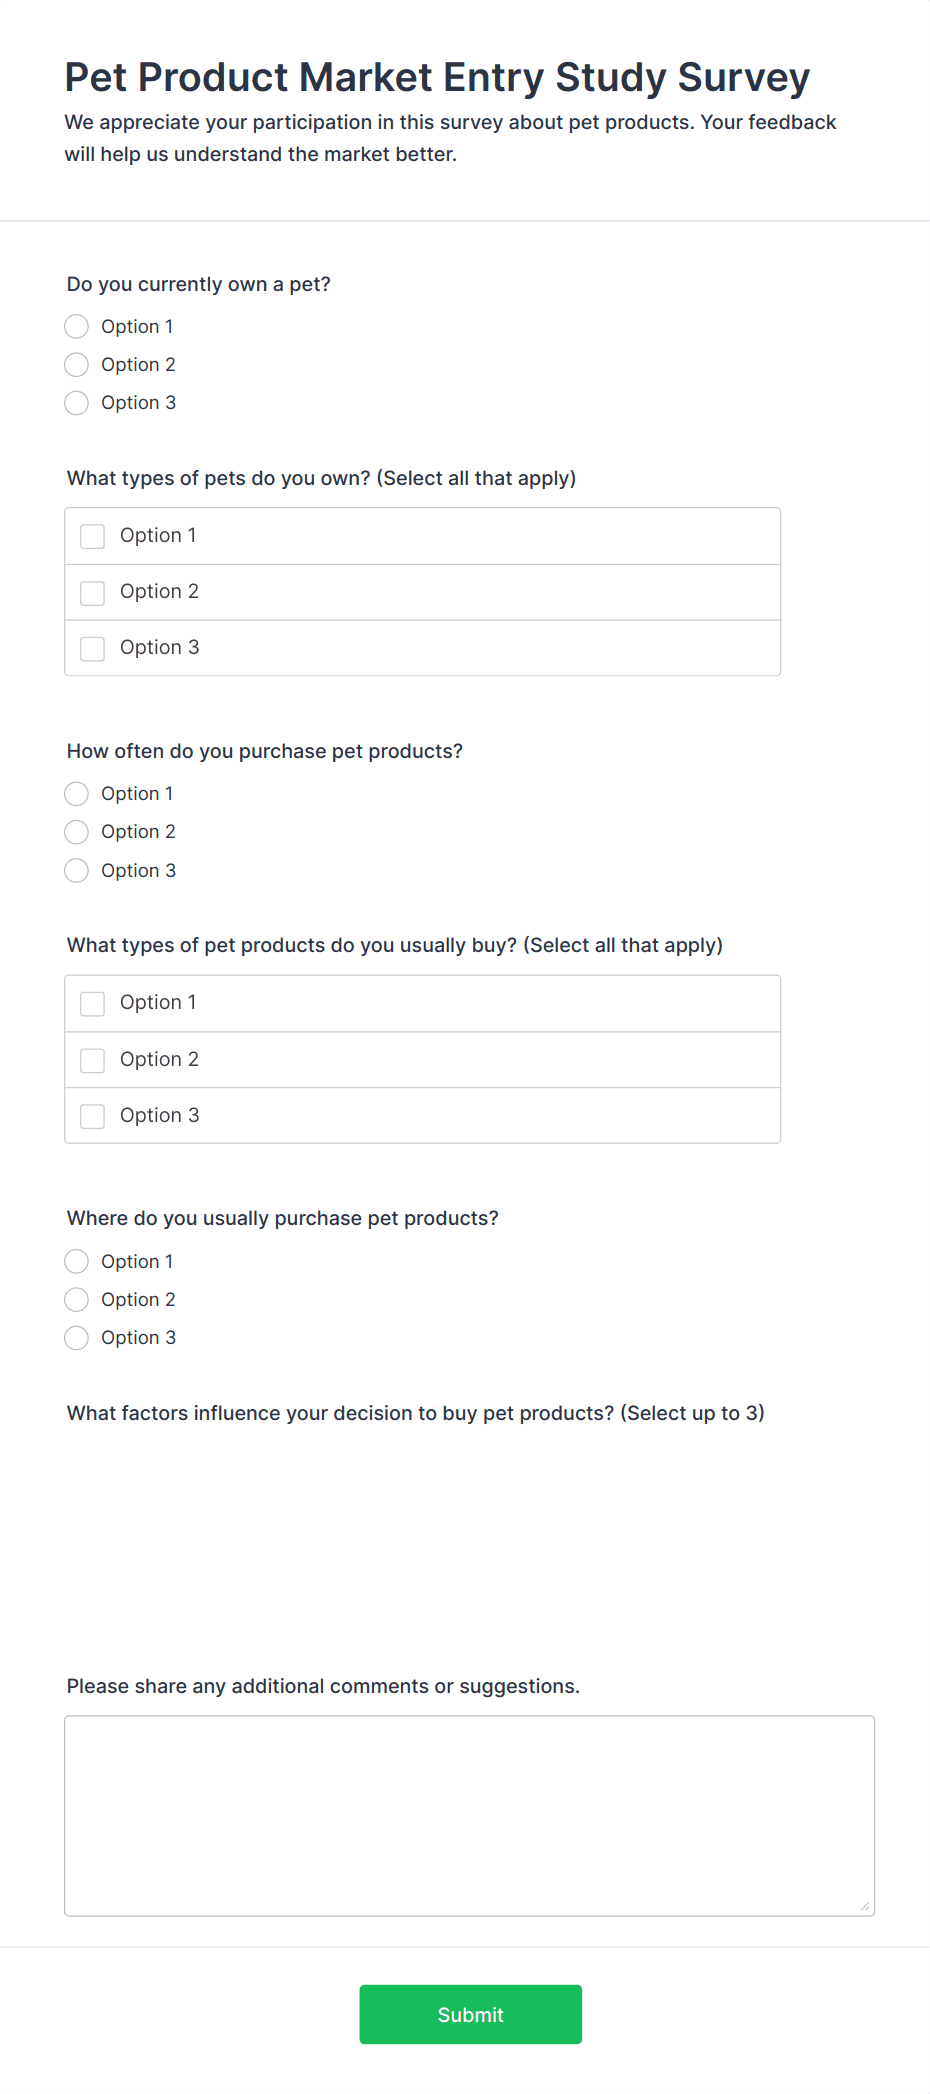The height and width of the screenshot is (2094, 930).
Task: Pick Option 2 for how often you purchase
Action: coord(77,832)
